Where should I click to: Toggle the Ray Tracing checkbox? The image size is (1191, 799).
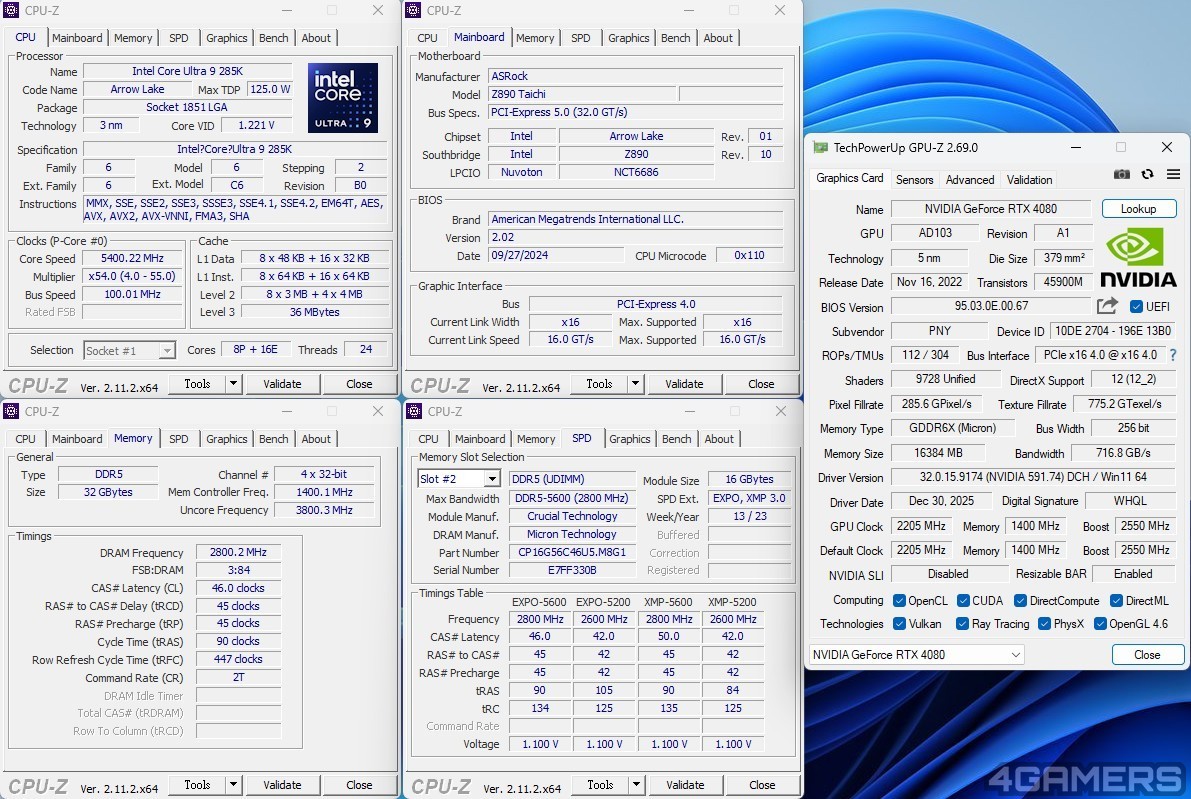tap(962, 624)
